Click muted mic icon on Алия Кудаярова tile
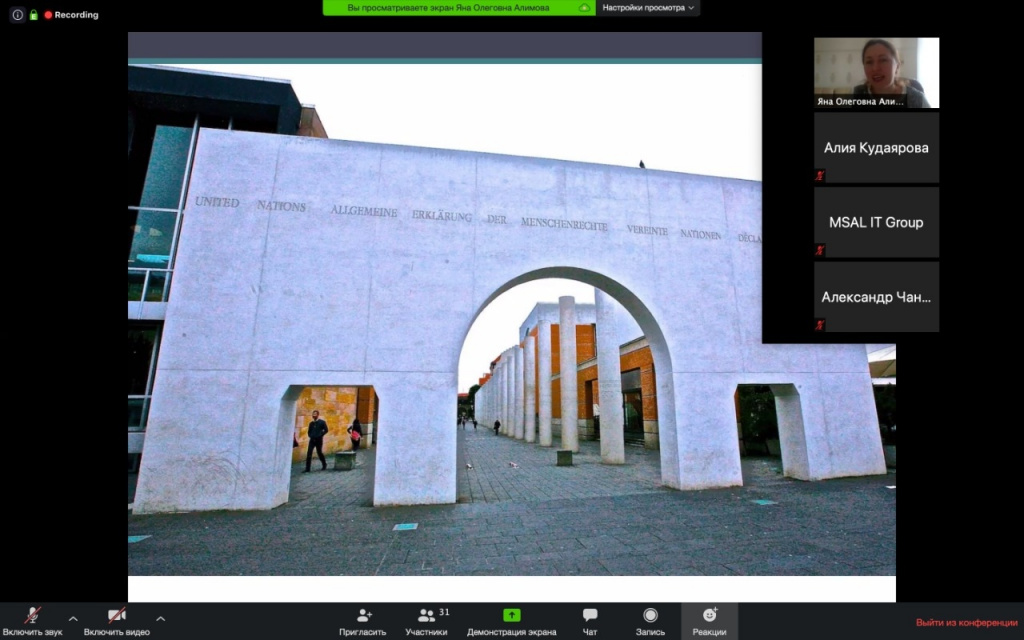This screenshot has width=1024, height=640. [820, 175]
